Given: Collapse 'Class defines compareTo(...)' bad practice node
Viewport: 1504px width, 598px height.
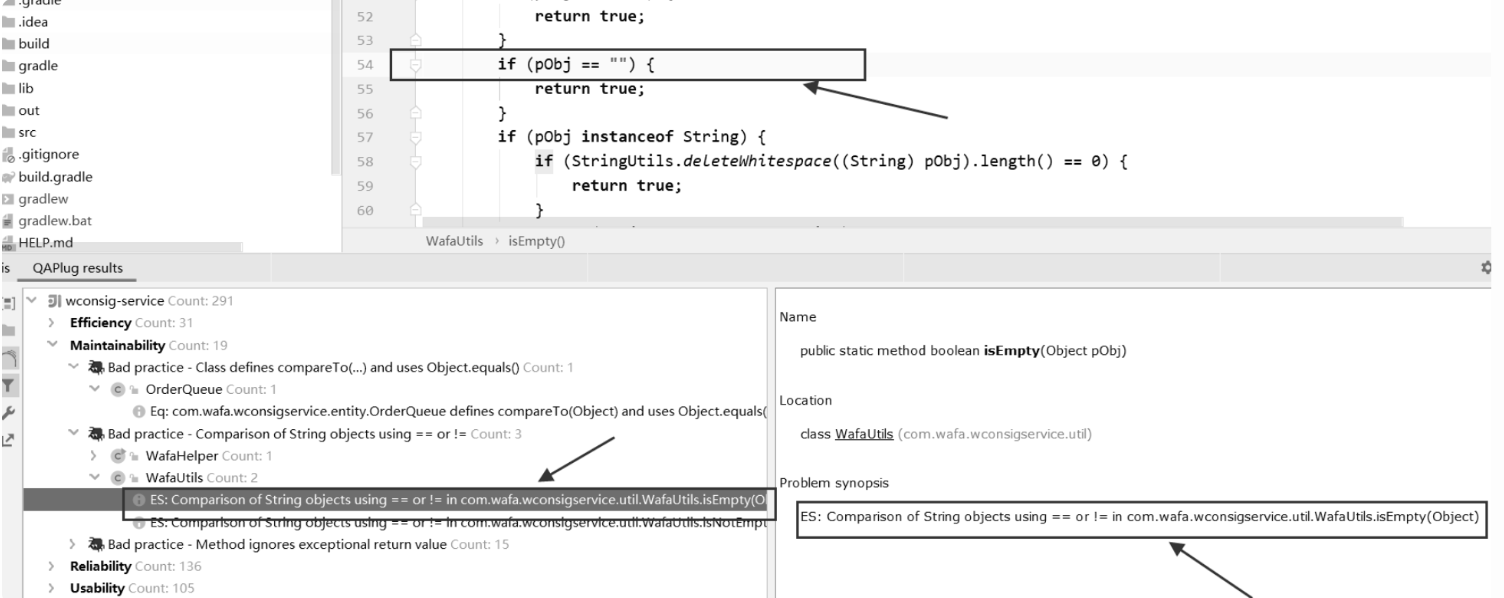Looking at the screenshot, I should (x=75, y=367).
